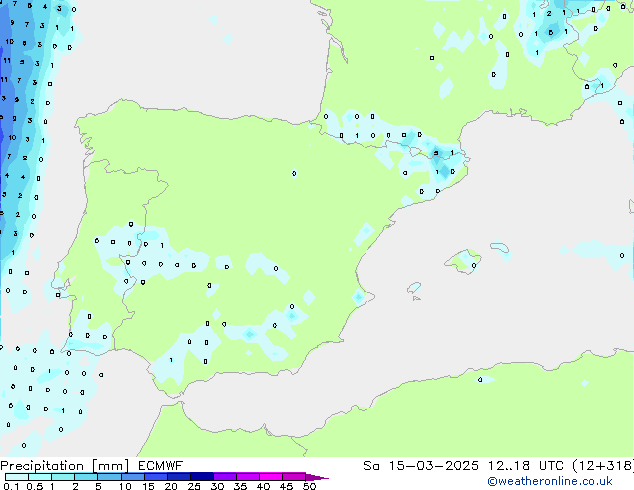Pick the 20–25 mm dark blue legend swatch
This screenshot has width=634, height=490.
179,477
